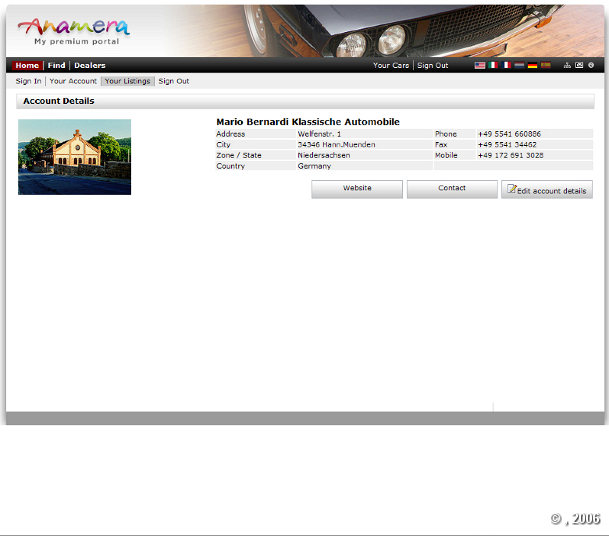Sign Out from the black top bar
Image resolution: width=609 pixels, height=536 pixels.
pos(433,65)
